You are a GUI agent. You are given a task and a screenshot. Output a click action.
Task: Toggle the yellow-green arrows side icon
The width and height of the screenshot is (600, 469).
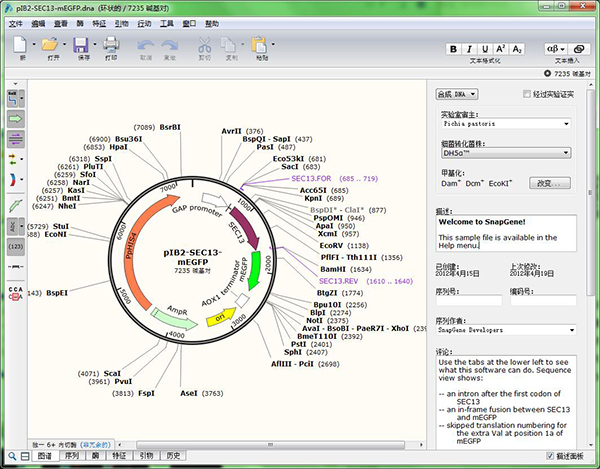coord(13,159)
